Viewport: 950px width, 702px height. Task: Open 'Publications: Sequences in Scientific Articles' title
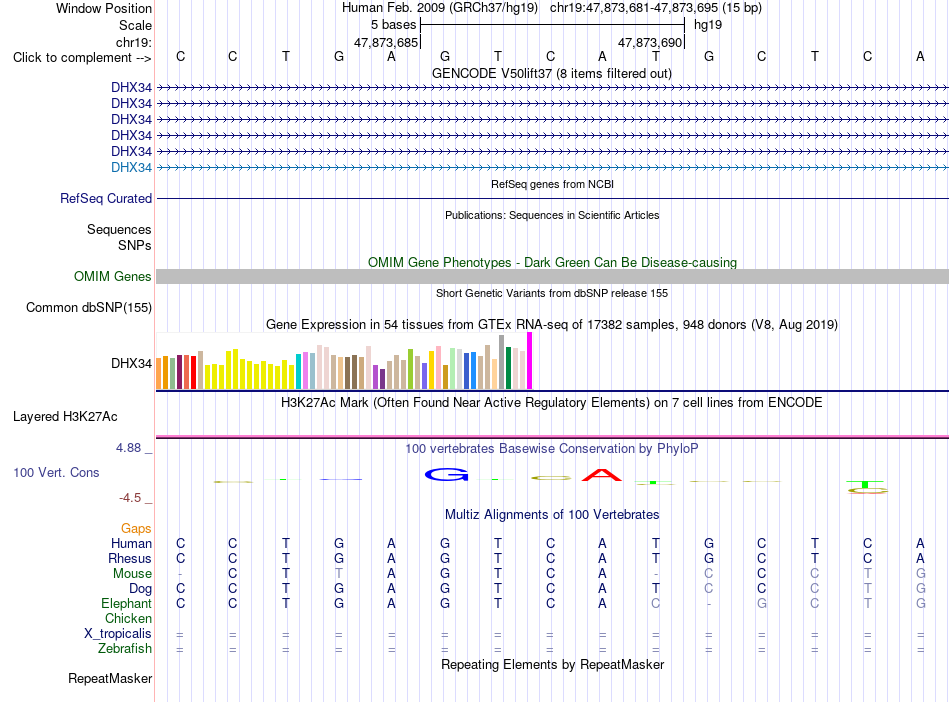tap(552, 215)
